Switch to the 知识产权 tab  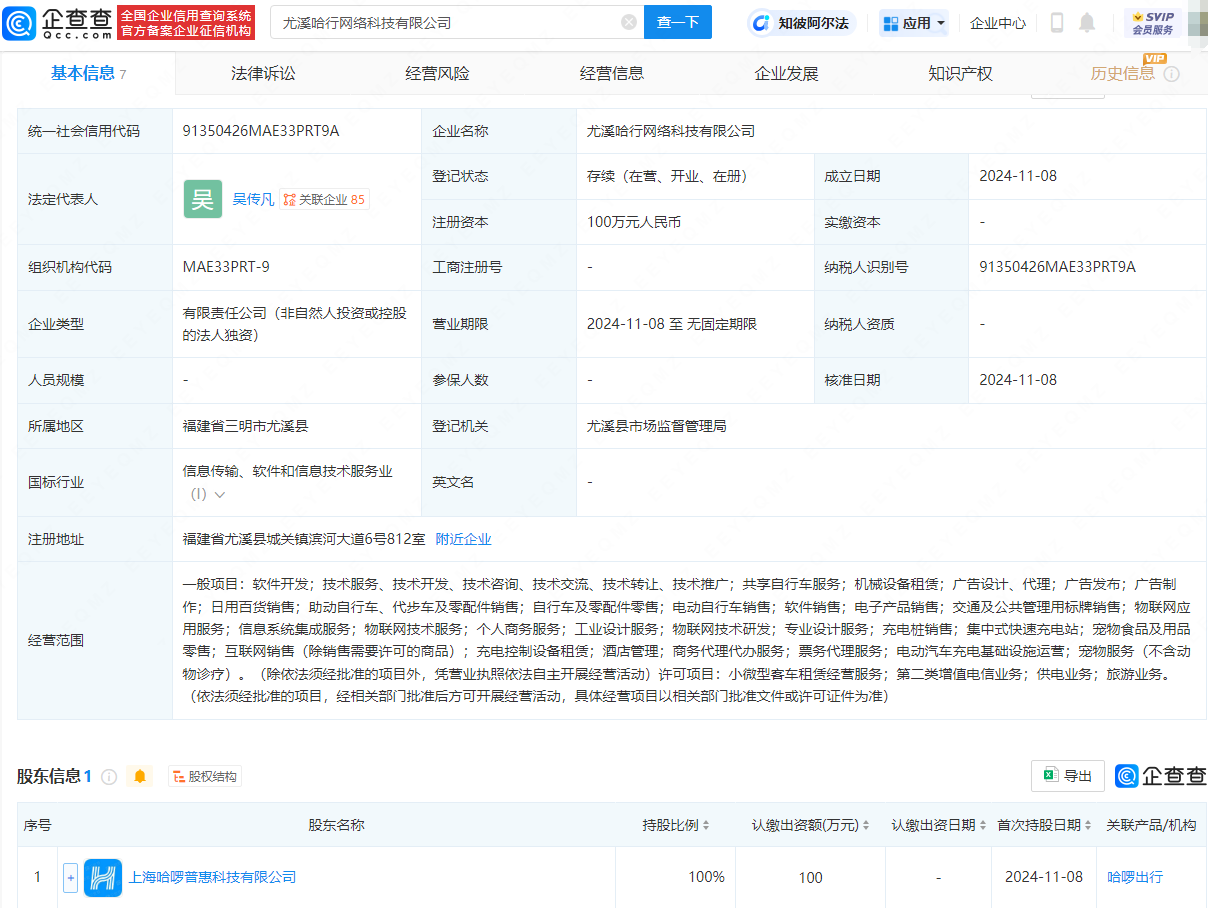(x=960, y=73)
